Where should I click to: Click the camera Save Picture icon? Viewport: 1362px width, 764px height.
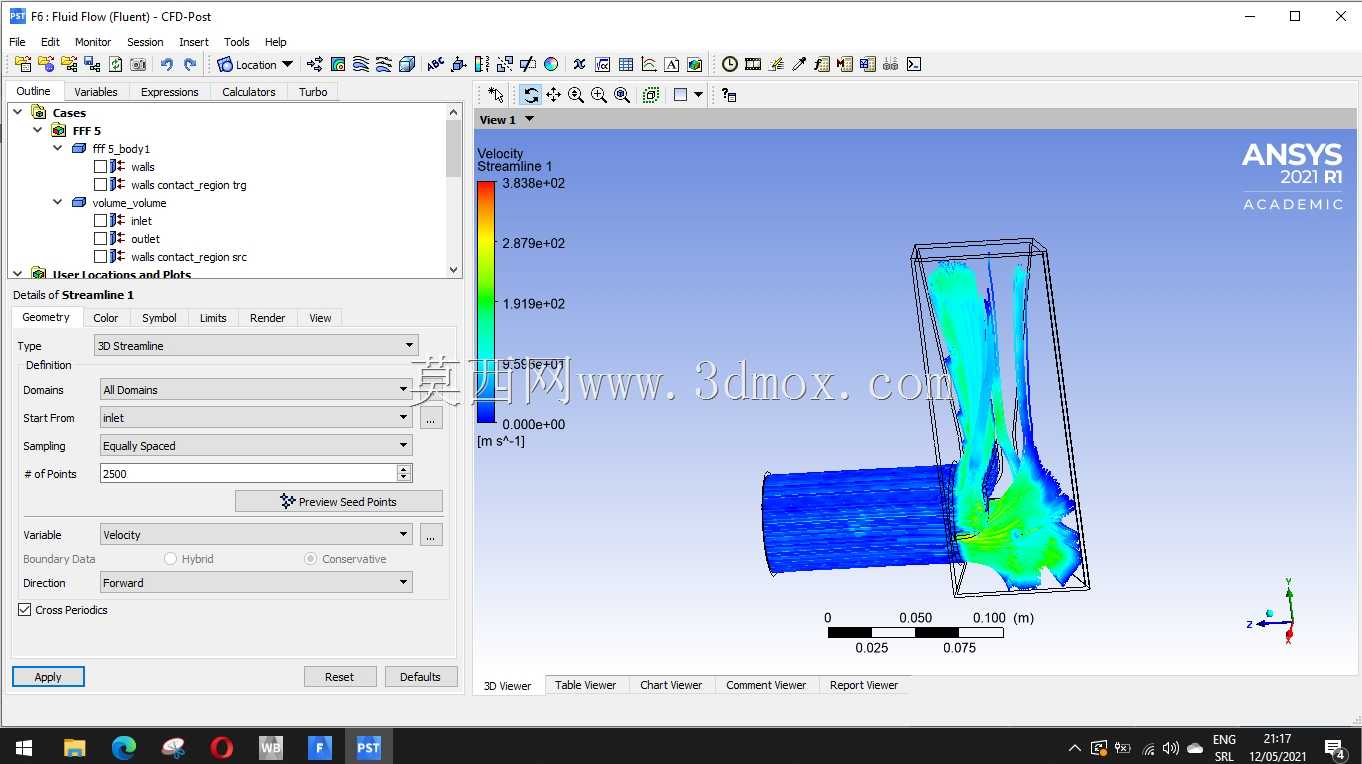coord(138,64)
